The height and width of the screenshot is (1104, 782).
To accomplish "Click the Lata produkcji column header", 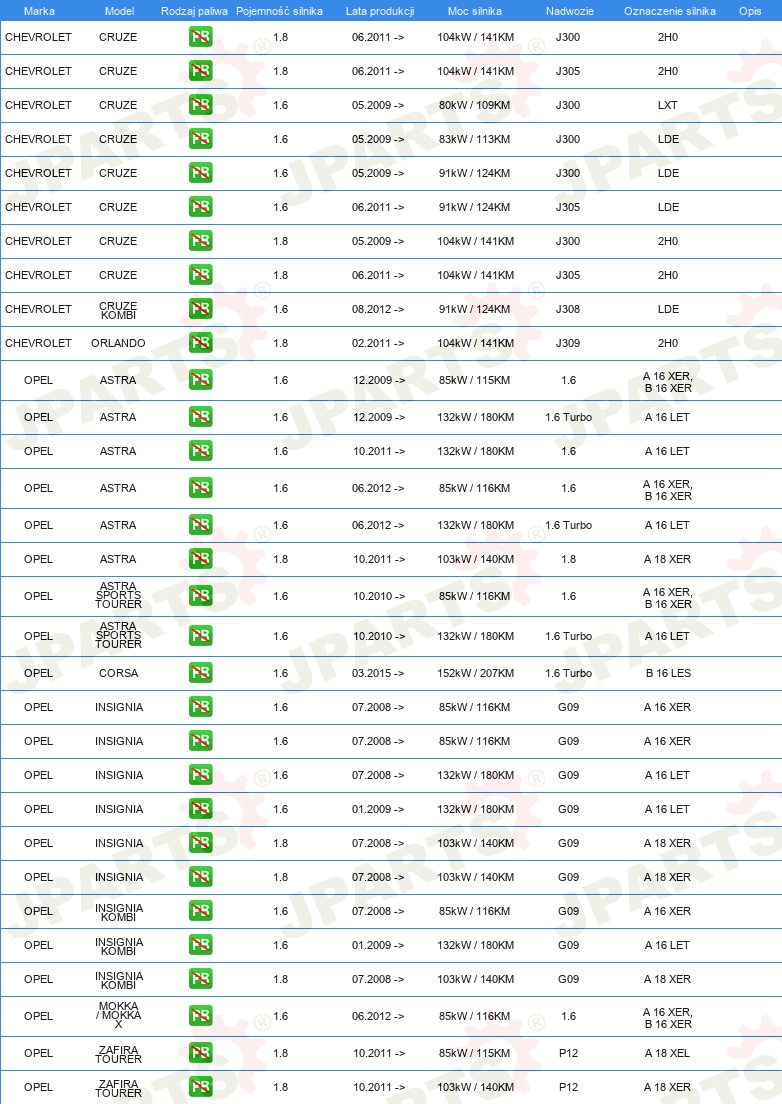I will coord(380,11).
